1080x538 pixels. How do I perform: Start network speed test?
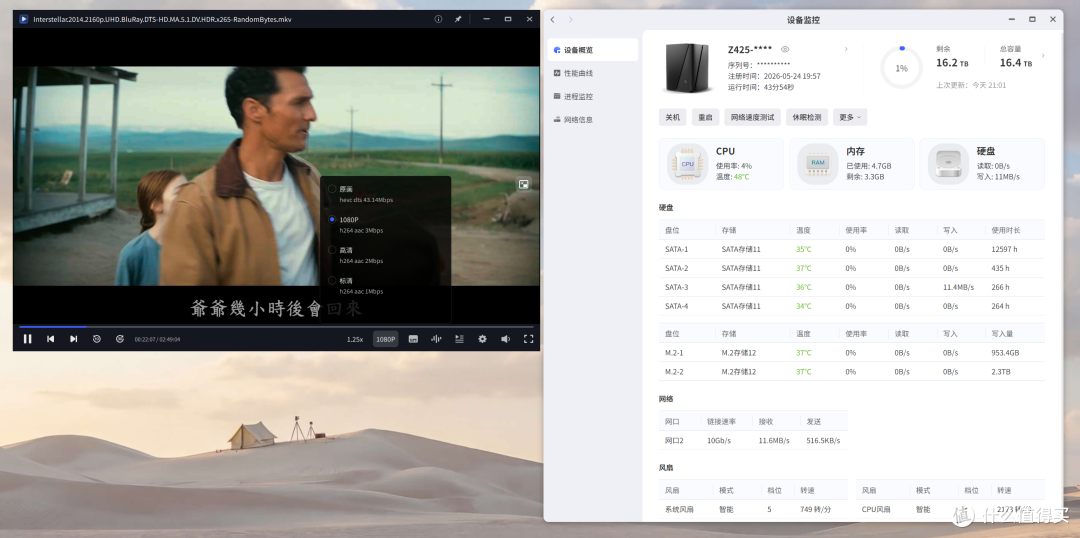[x=752, y=117]
